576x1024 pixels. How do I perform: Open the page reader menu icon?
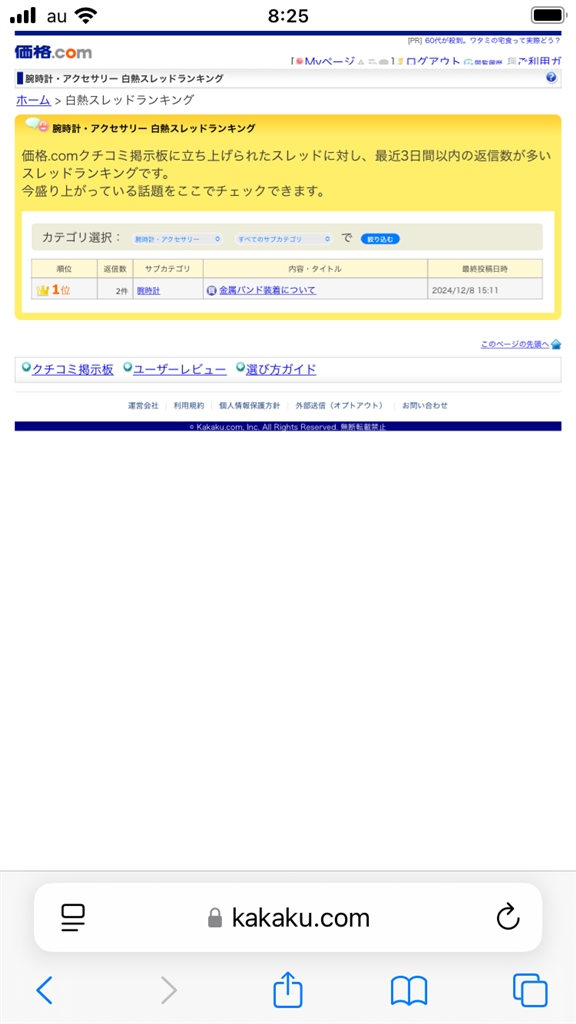pyautogui.click(x=74, y=918)
